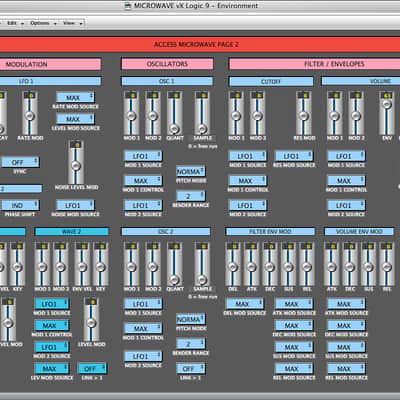400x400 pixels.
Task: Click the OSC 2 MOD 2 fader
Action: (x=153, y=264)
